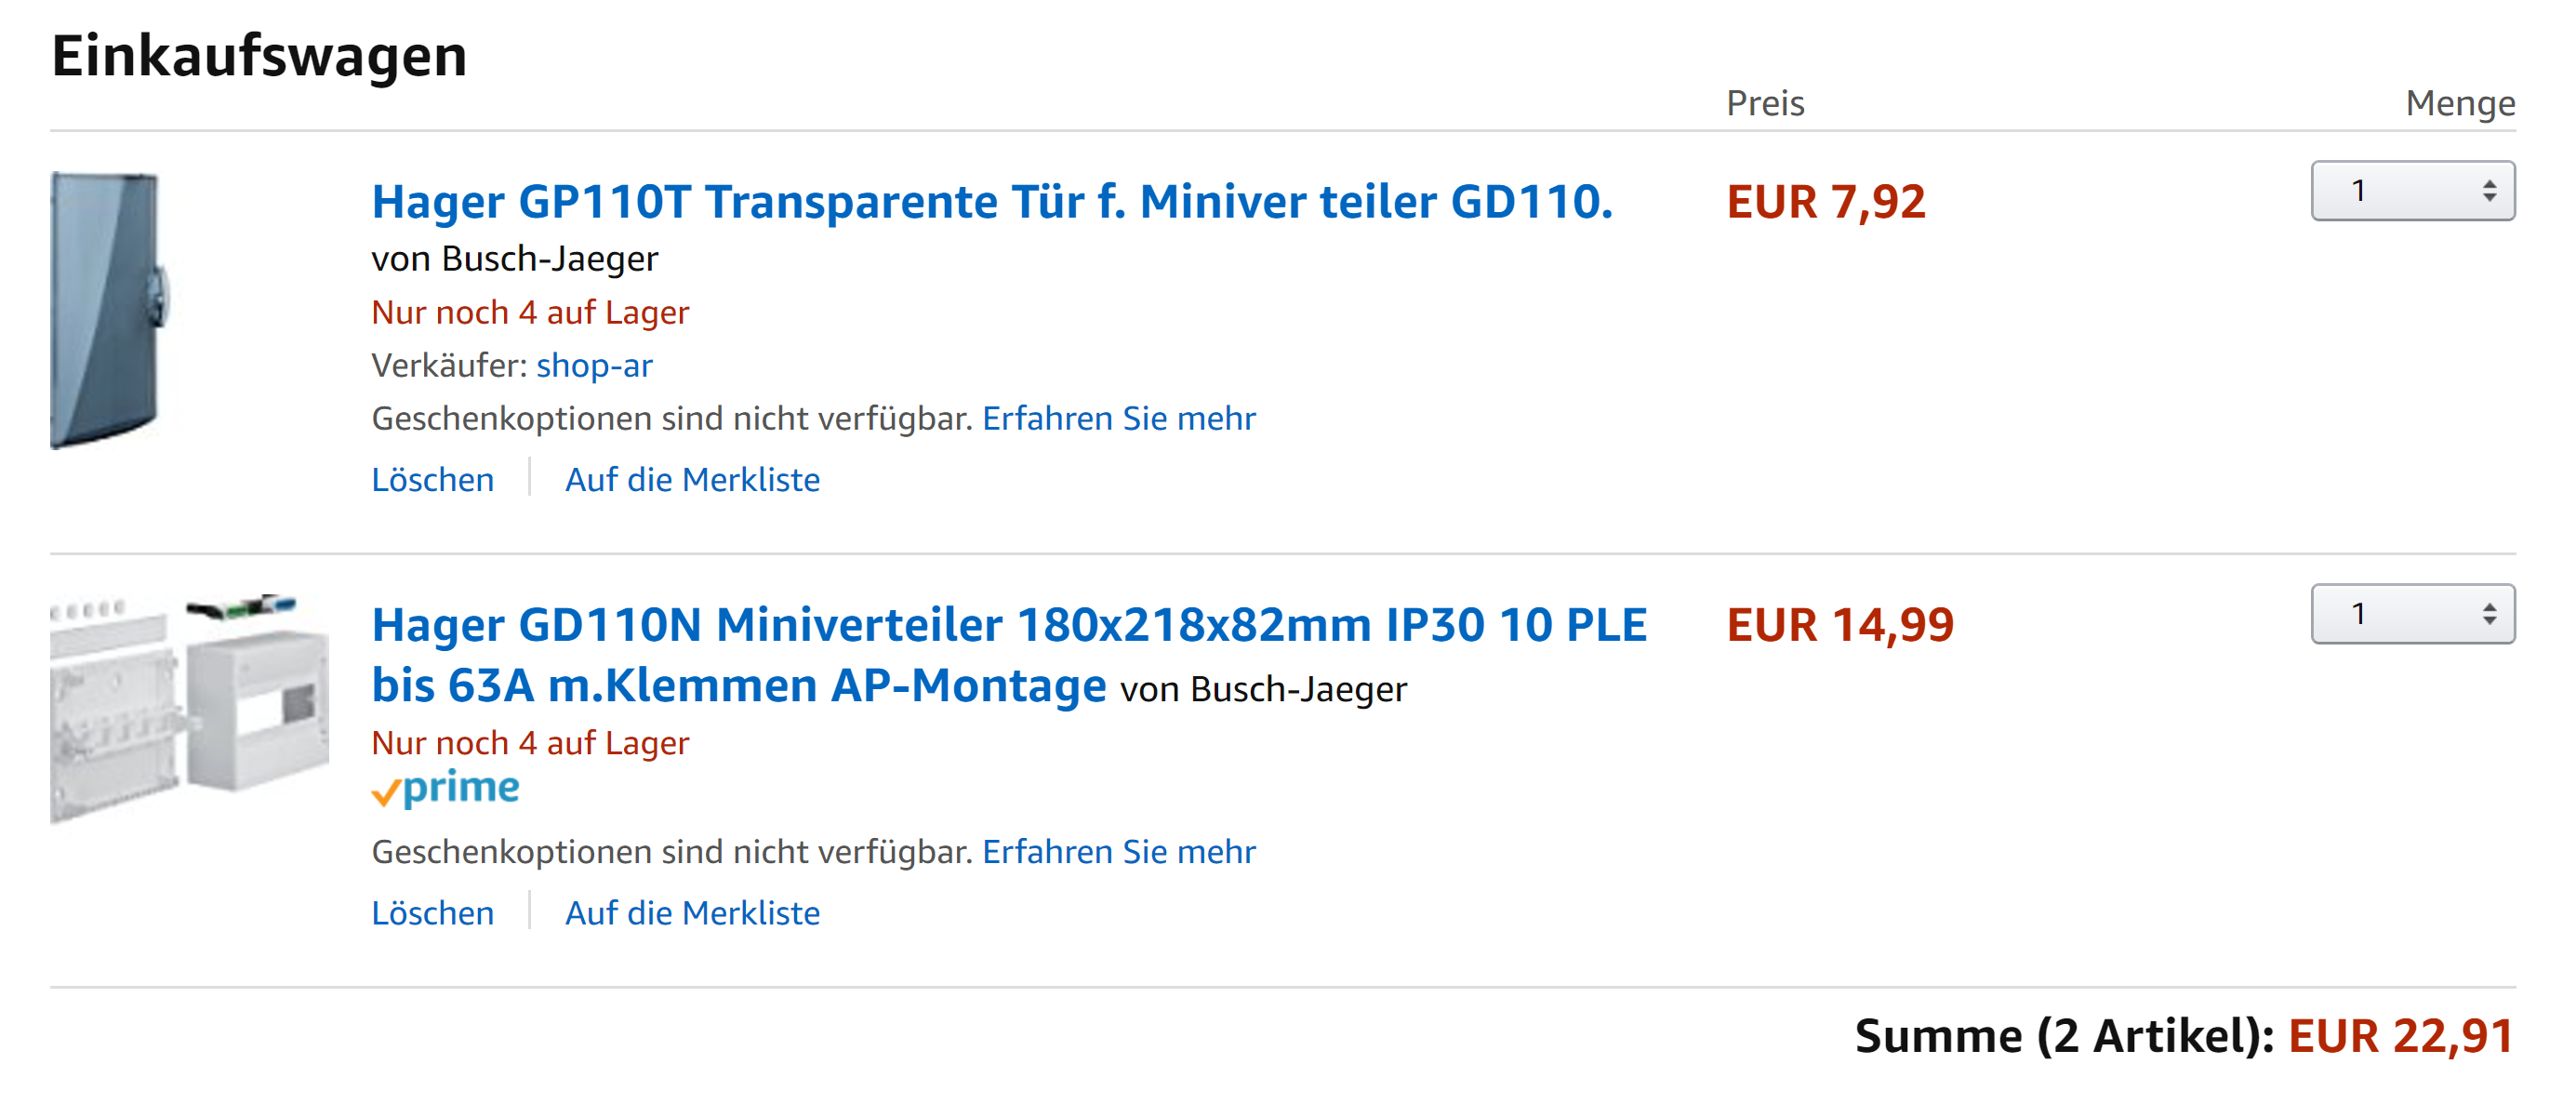Viewport: 2576px width, 1117px height.
Task: Move GD110N Miniverteiler to the Merkliste
Action: tap(692, 913)
